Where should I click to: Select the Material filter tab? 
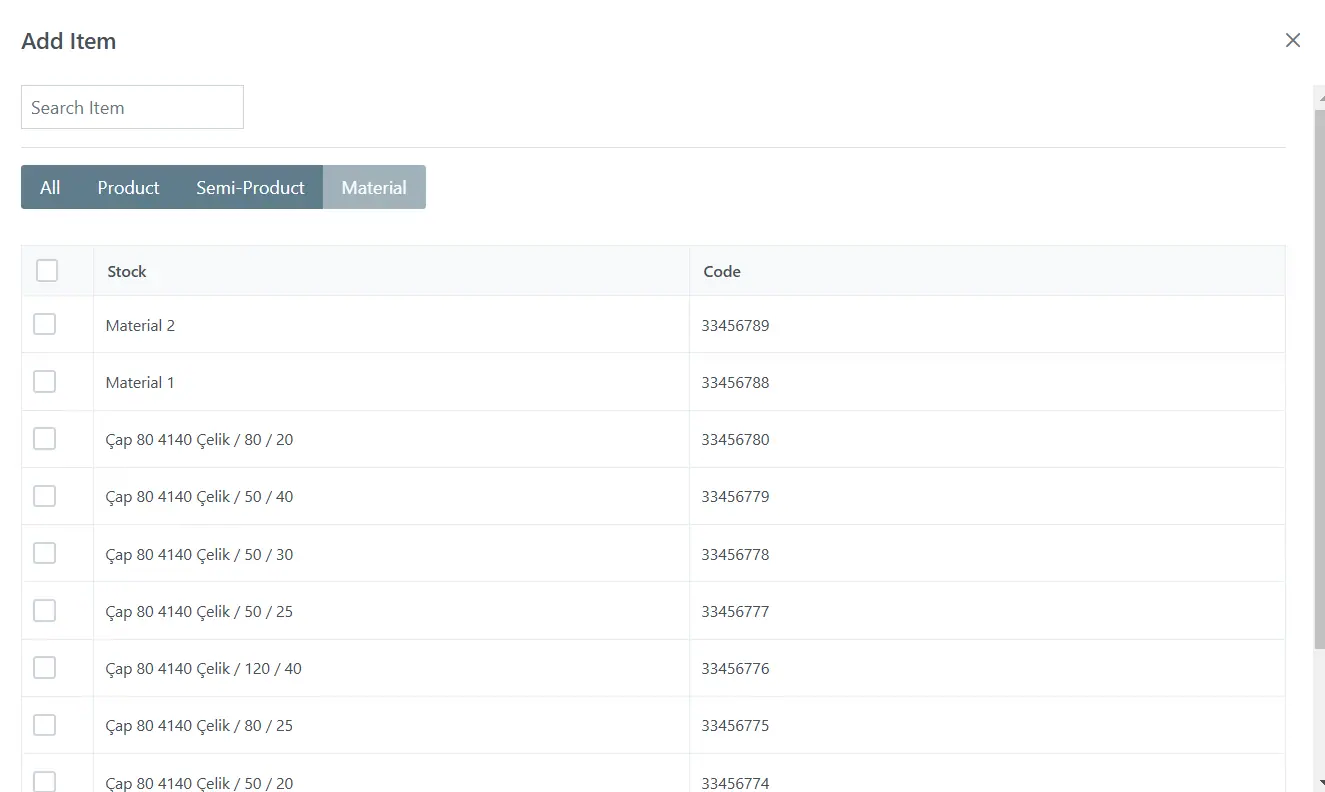pyautogui.click(x=374, y=187)
